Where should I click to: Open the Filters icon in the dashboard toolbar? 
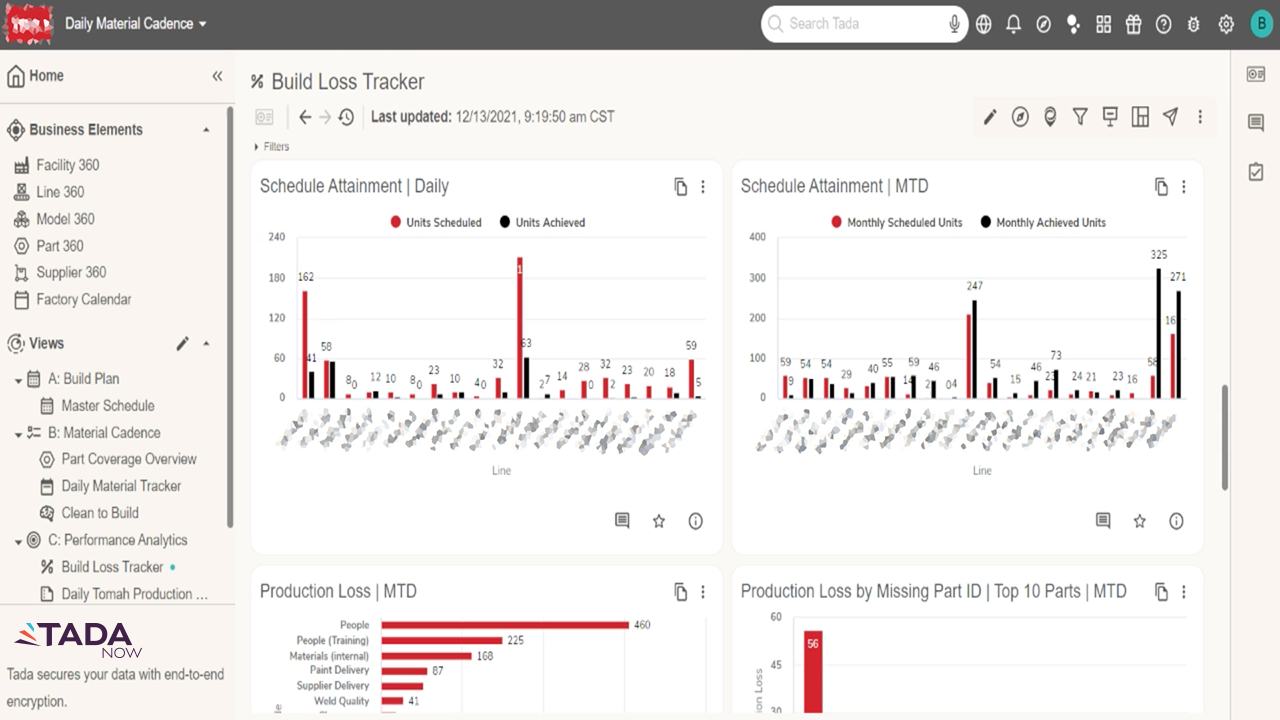pyautogui.click(x=1080, y=117)
